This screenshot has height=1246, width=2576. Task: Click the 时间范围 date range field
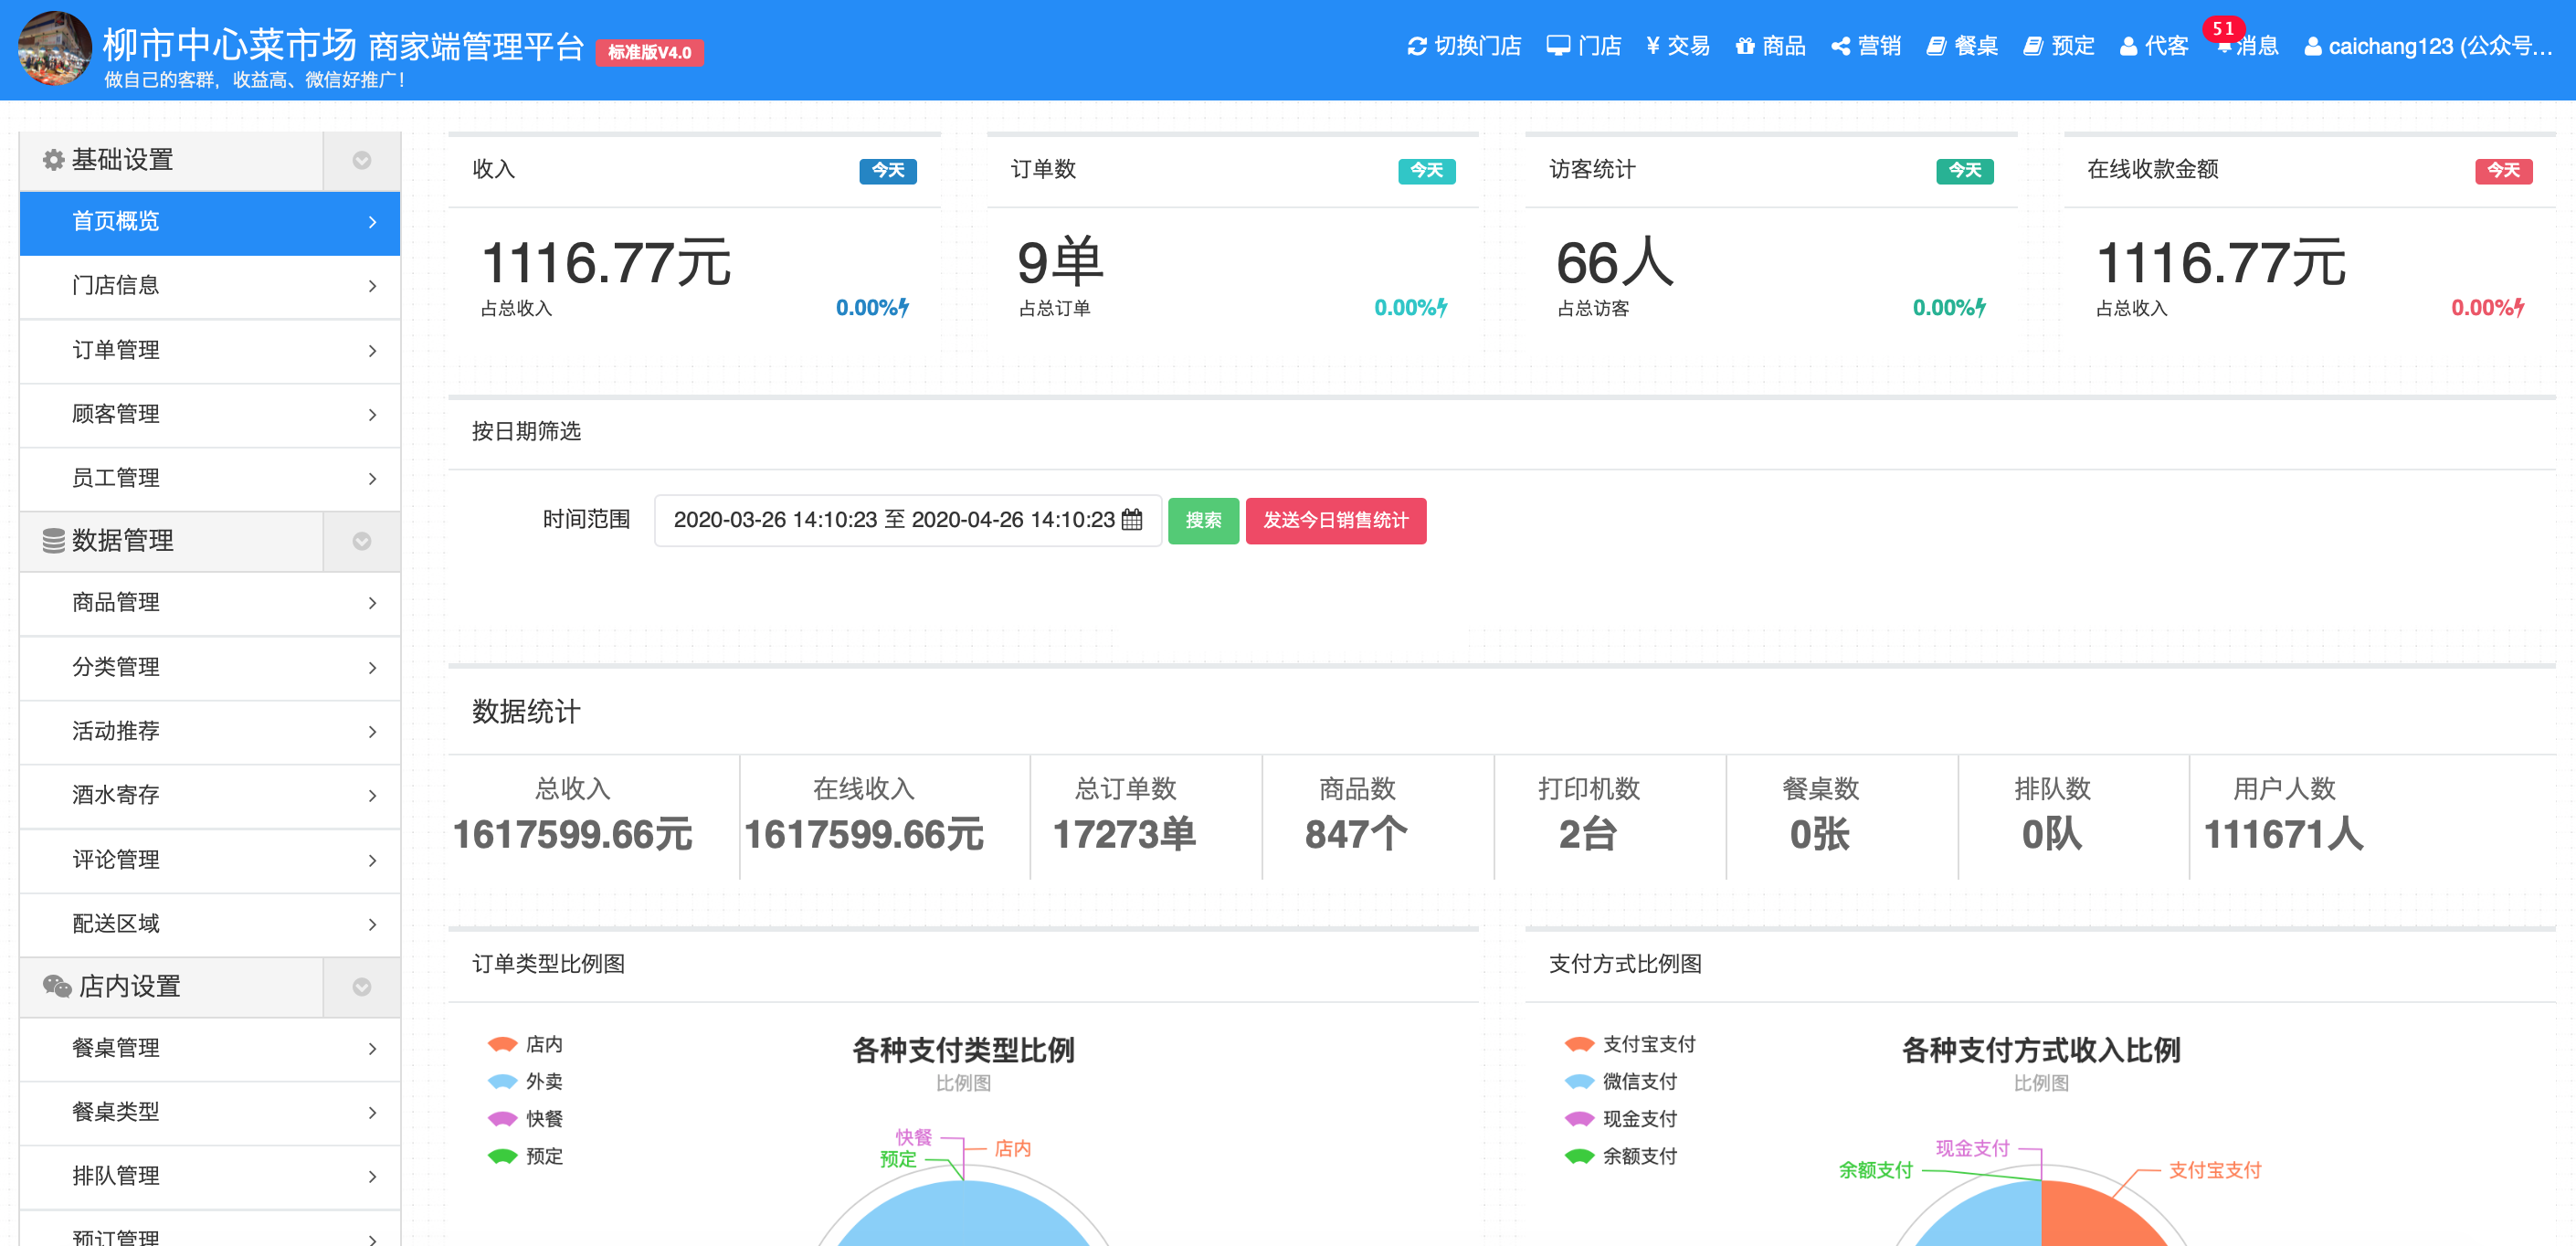click(893, 520)
